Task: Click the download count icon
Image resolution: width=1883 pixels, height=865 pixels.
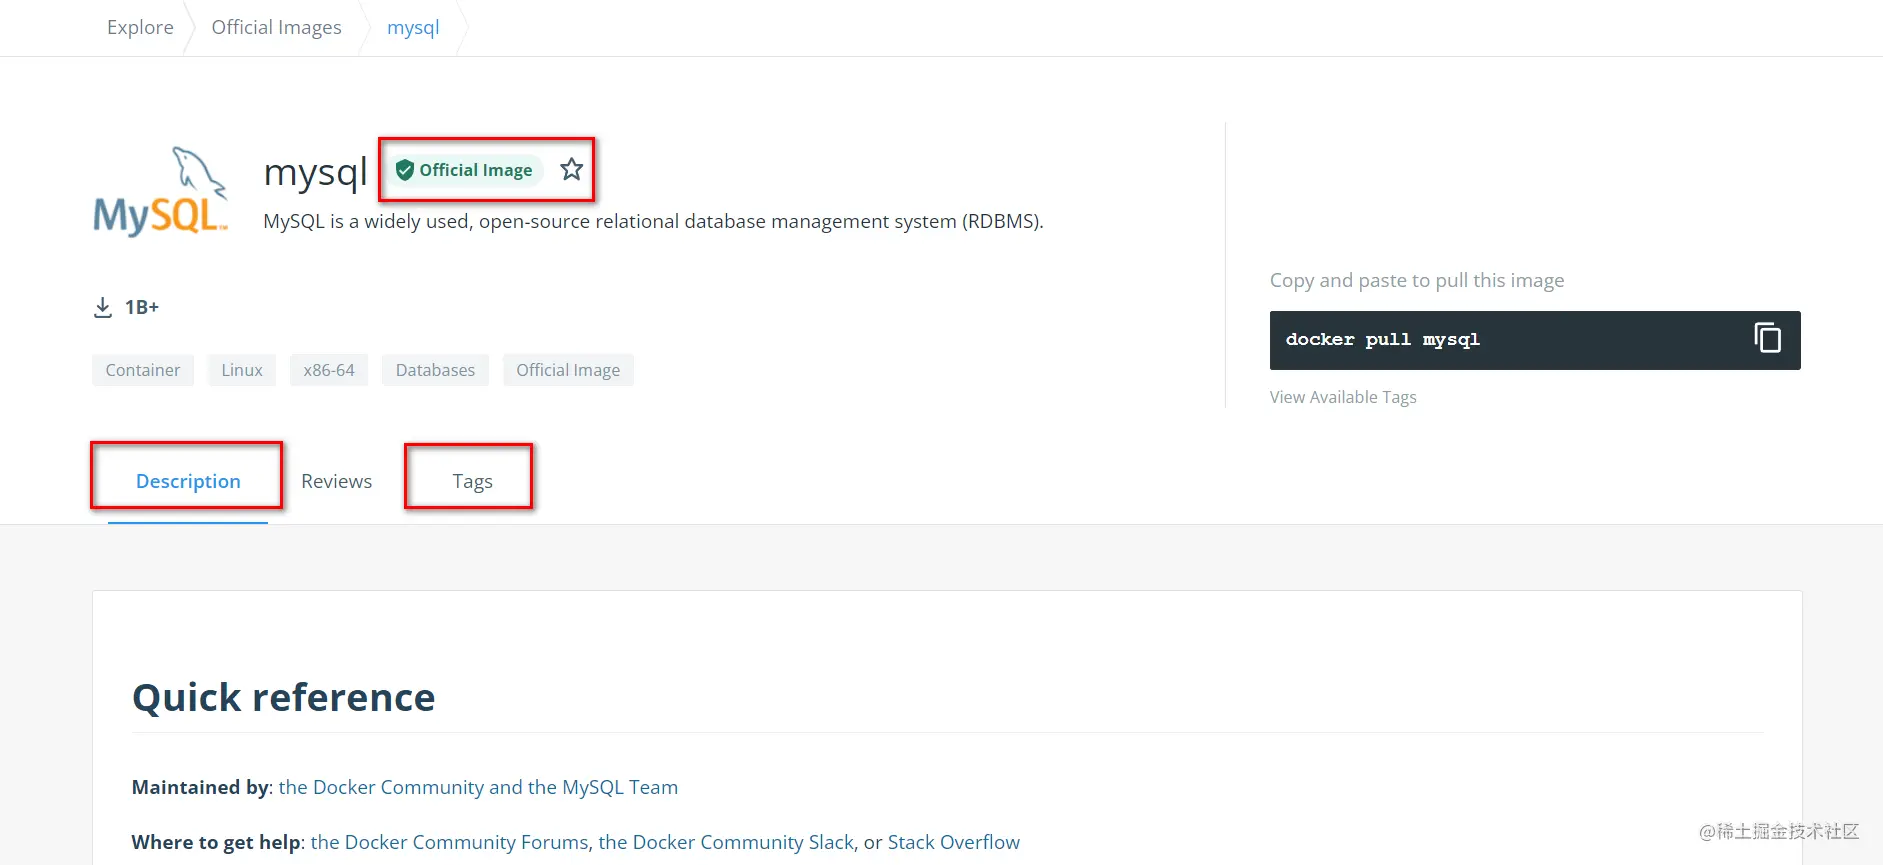Action: (x=102, y=307)
